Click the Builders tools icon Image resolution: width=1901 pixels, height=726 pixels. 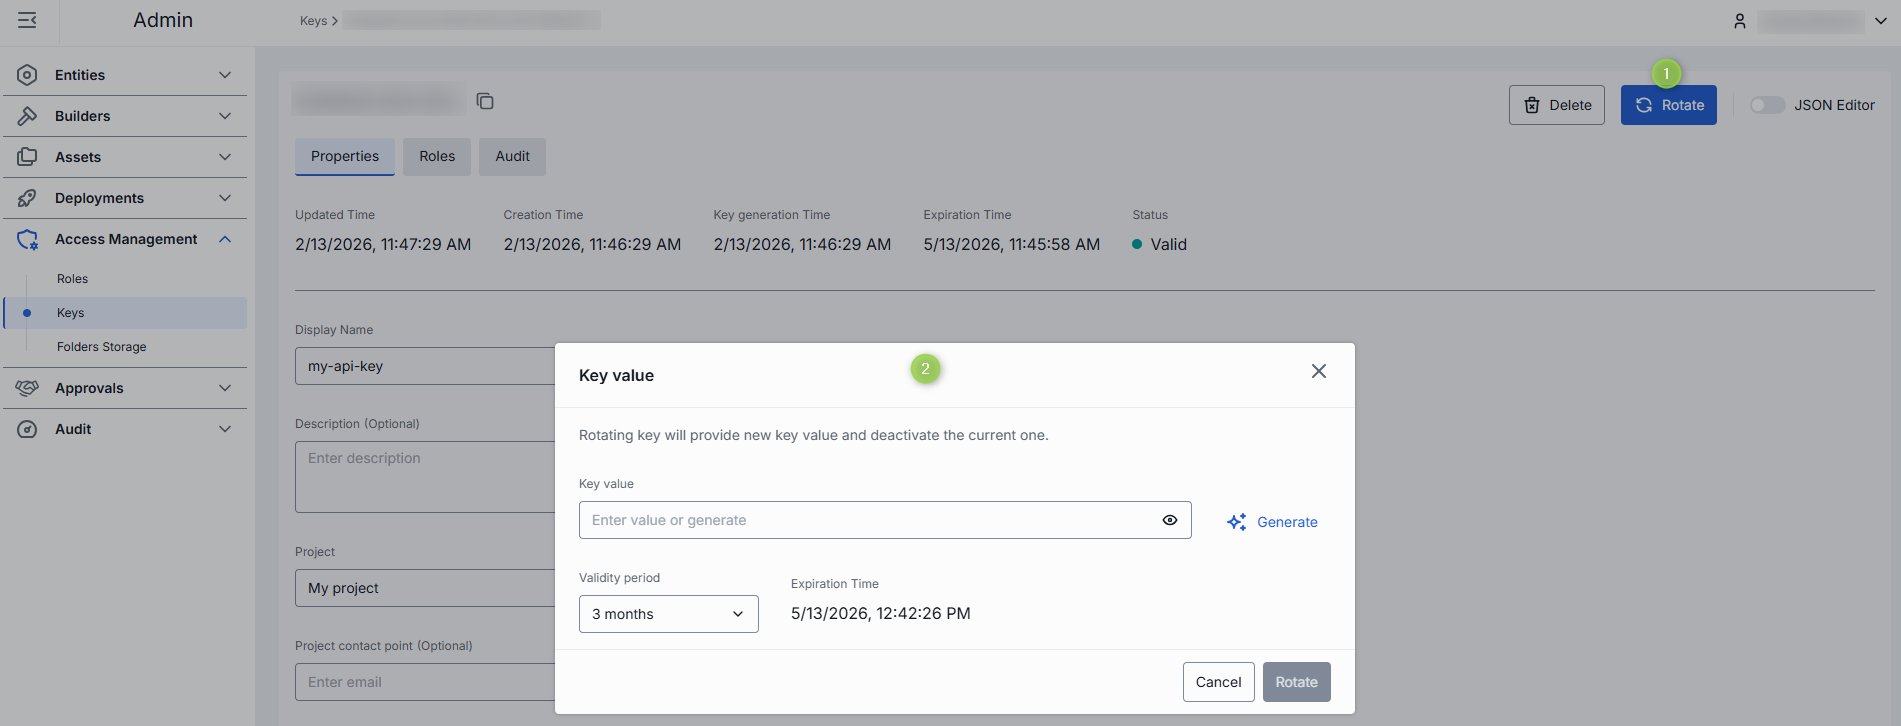pyautogui.click(x=27, y=116)
